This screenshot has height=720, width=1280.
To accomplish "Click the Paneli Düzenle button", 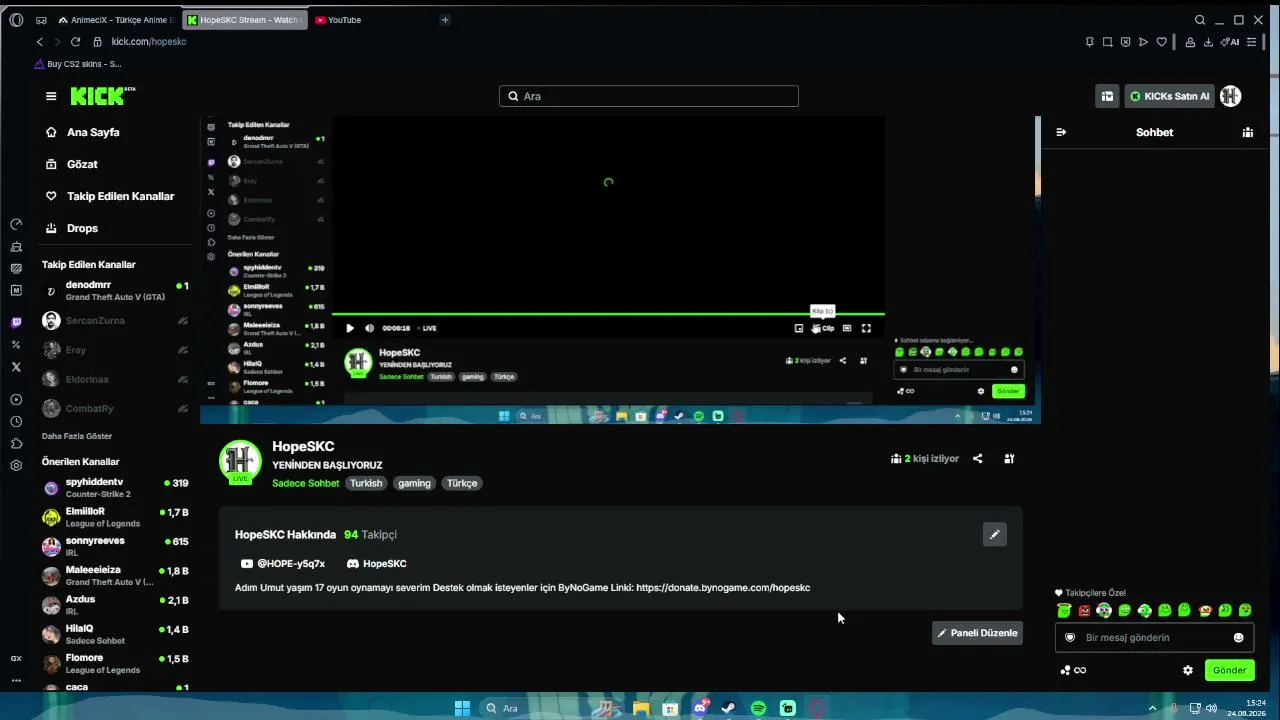I will click(977, 633).
